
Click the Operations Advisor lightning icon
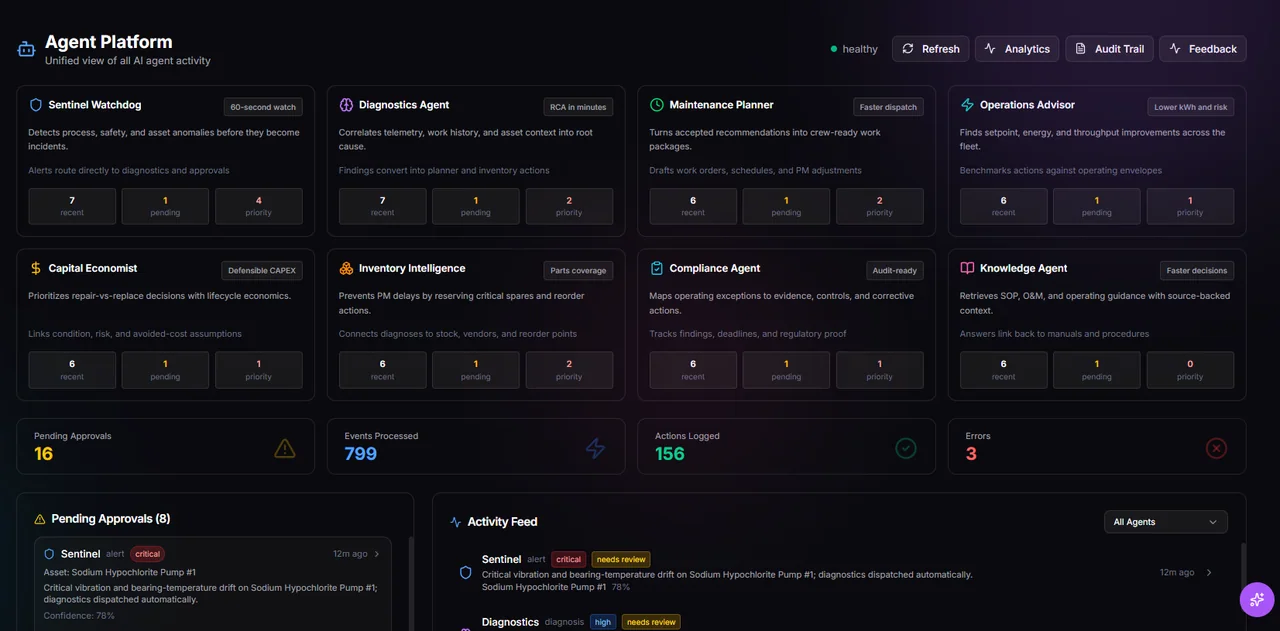[967, 105]
